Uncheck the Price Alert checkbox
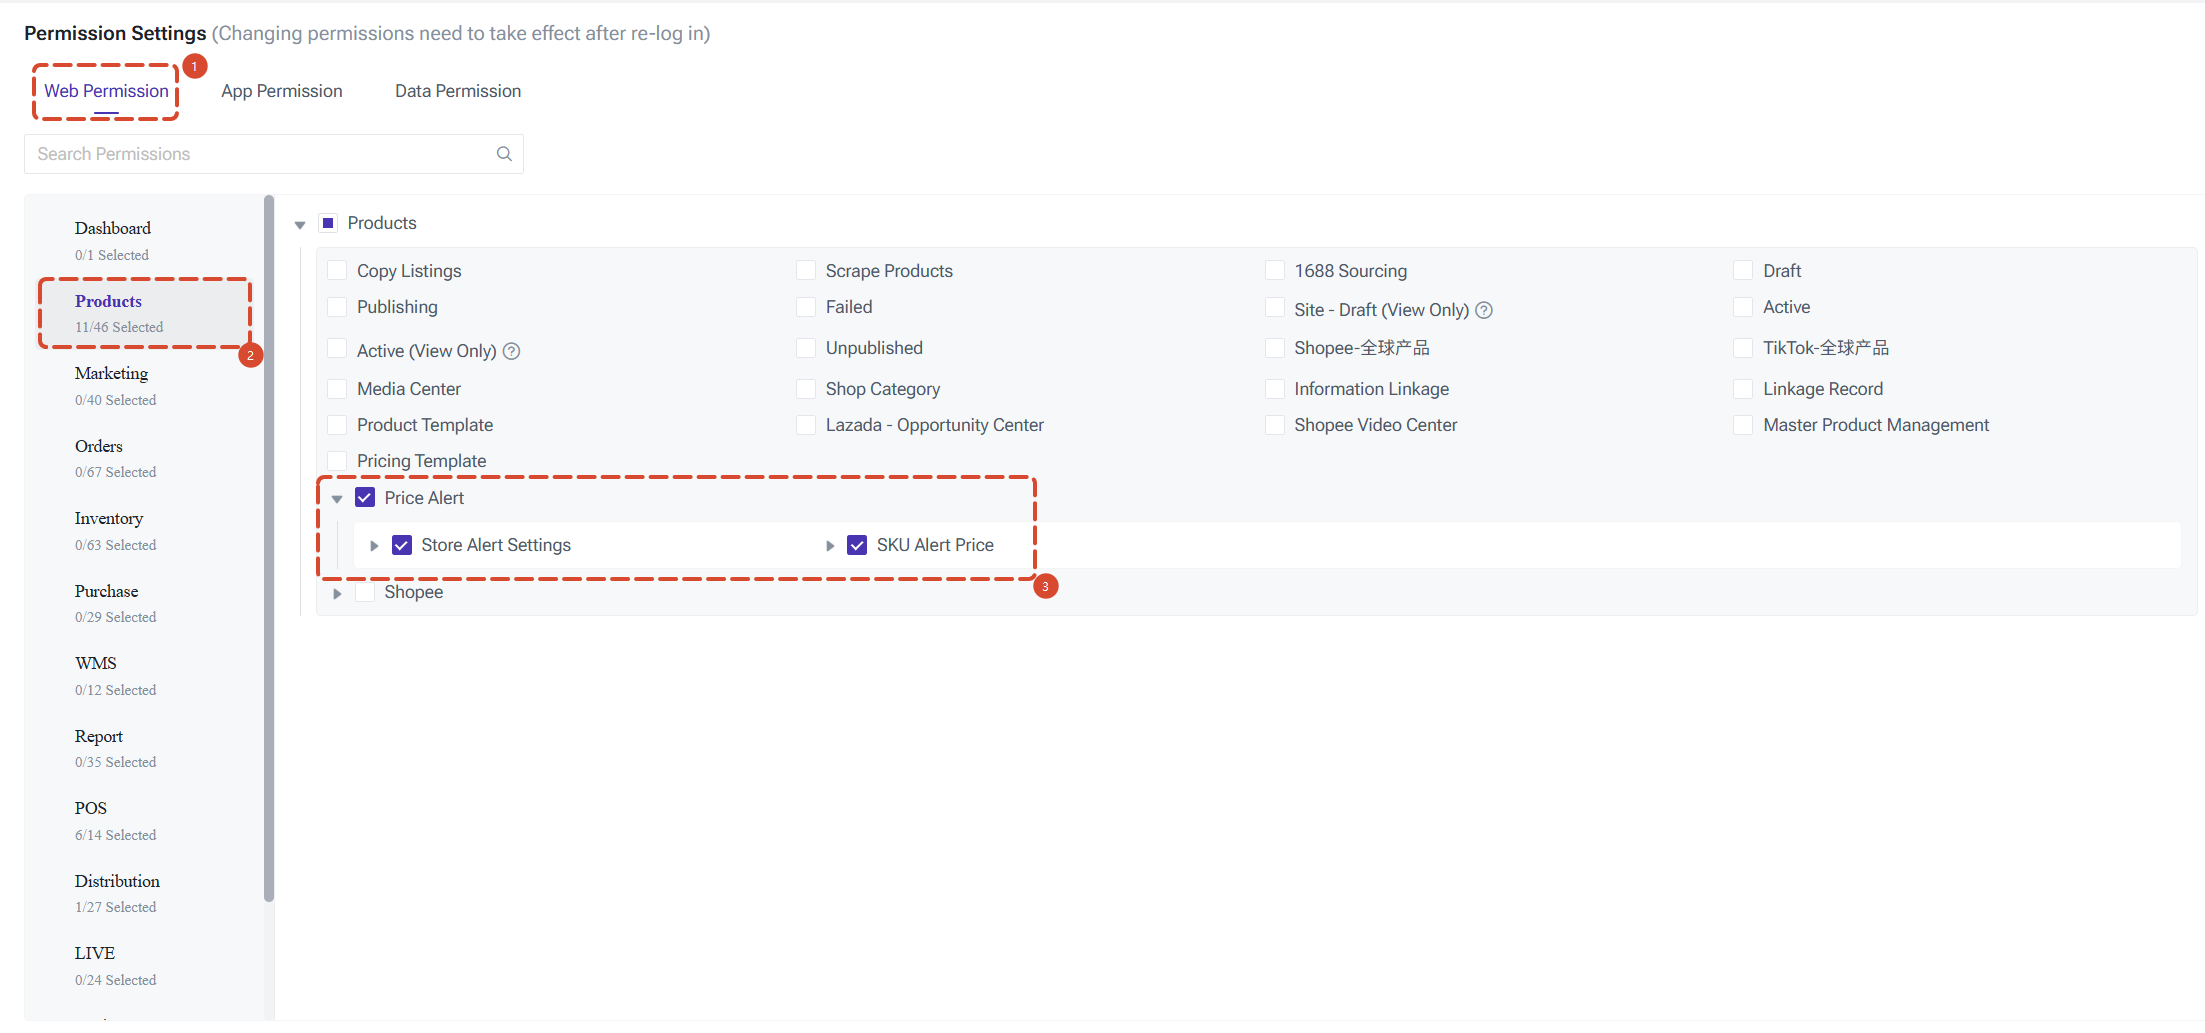This screenshot has width=2205, height=1033. (x=365, y=498)
